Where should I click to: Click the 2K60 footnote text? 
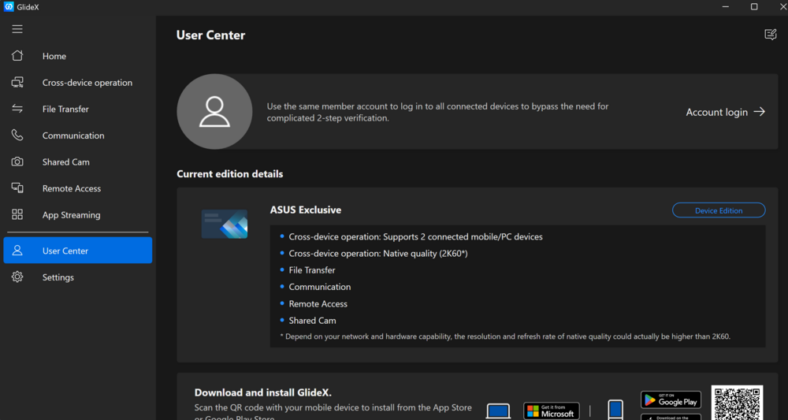pyautogui.click(x=505, y=337)
